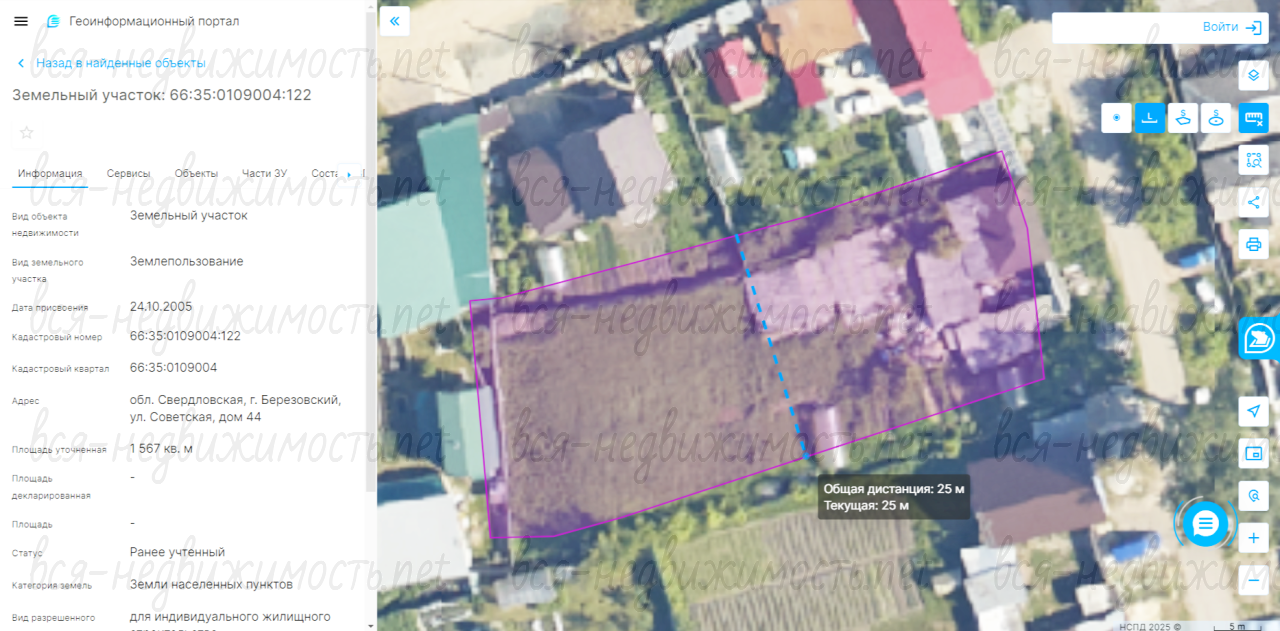The height and width of the screenshot is (631, 1280).
Task: Print the map view
Action: click(x=1253, y=244)
